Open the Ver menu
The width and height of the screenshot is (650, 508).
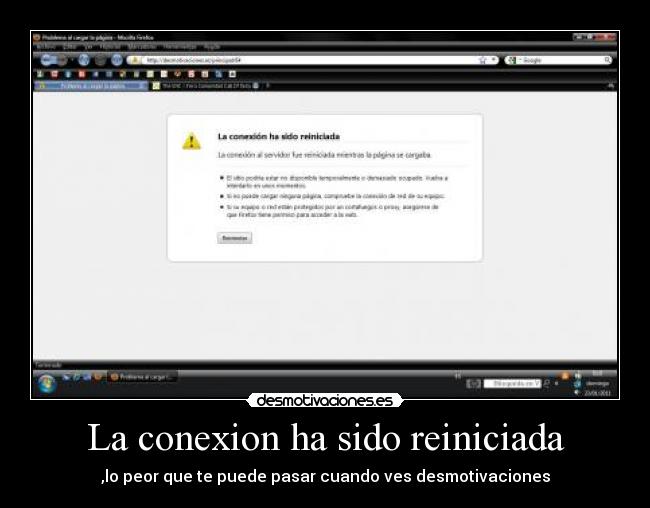pyautogui.click(x=88, y=46)
